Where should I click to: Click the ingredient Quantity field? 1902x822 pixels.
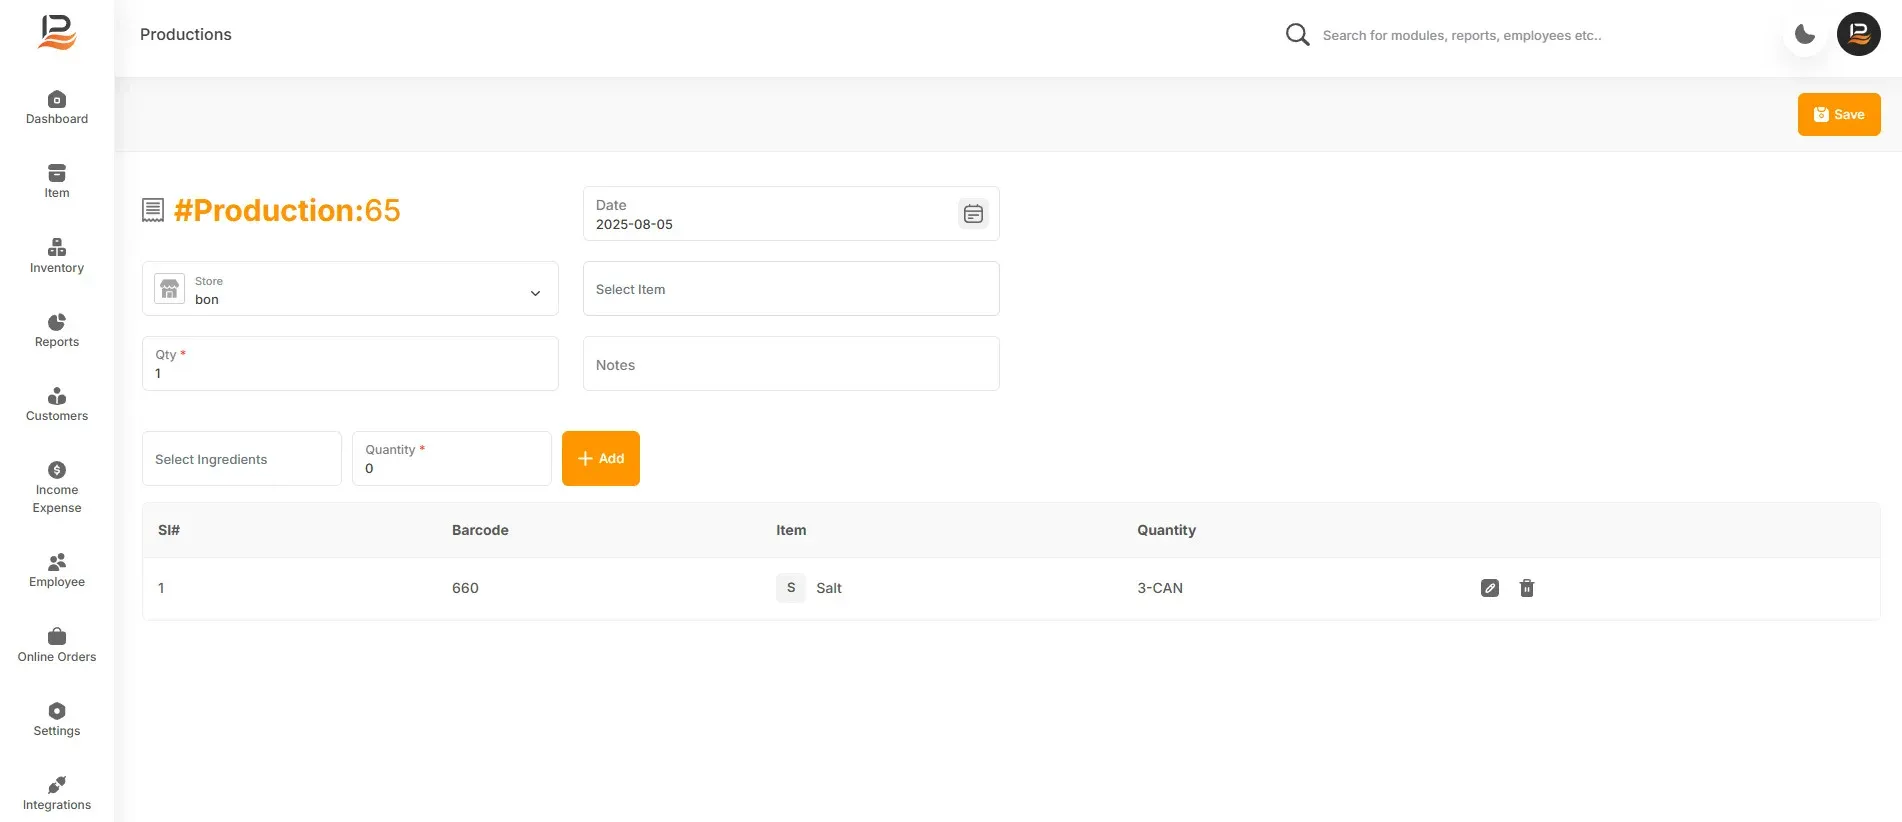(x=452, y=459)
